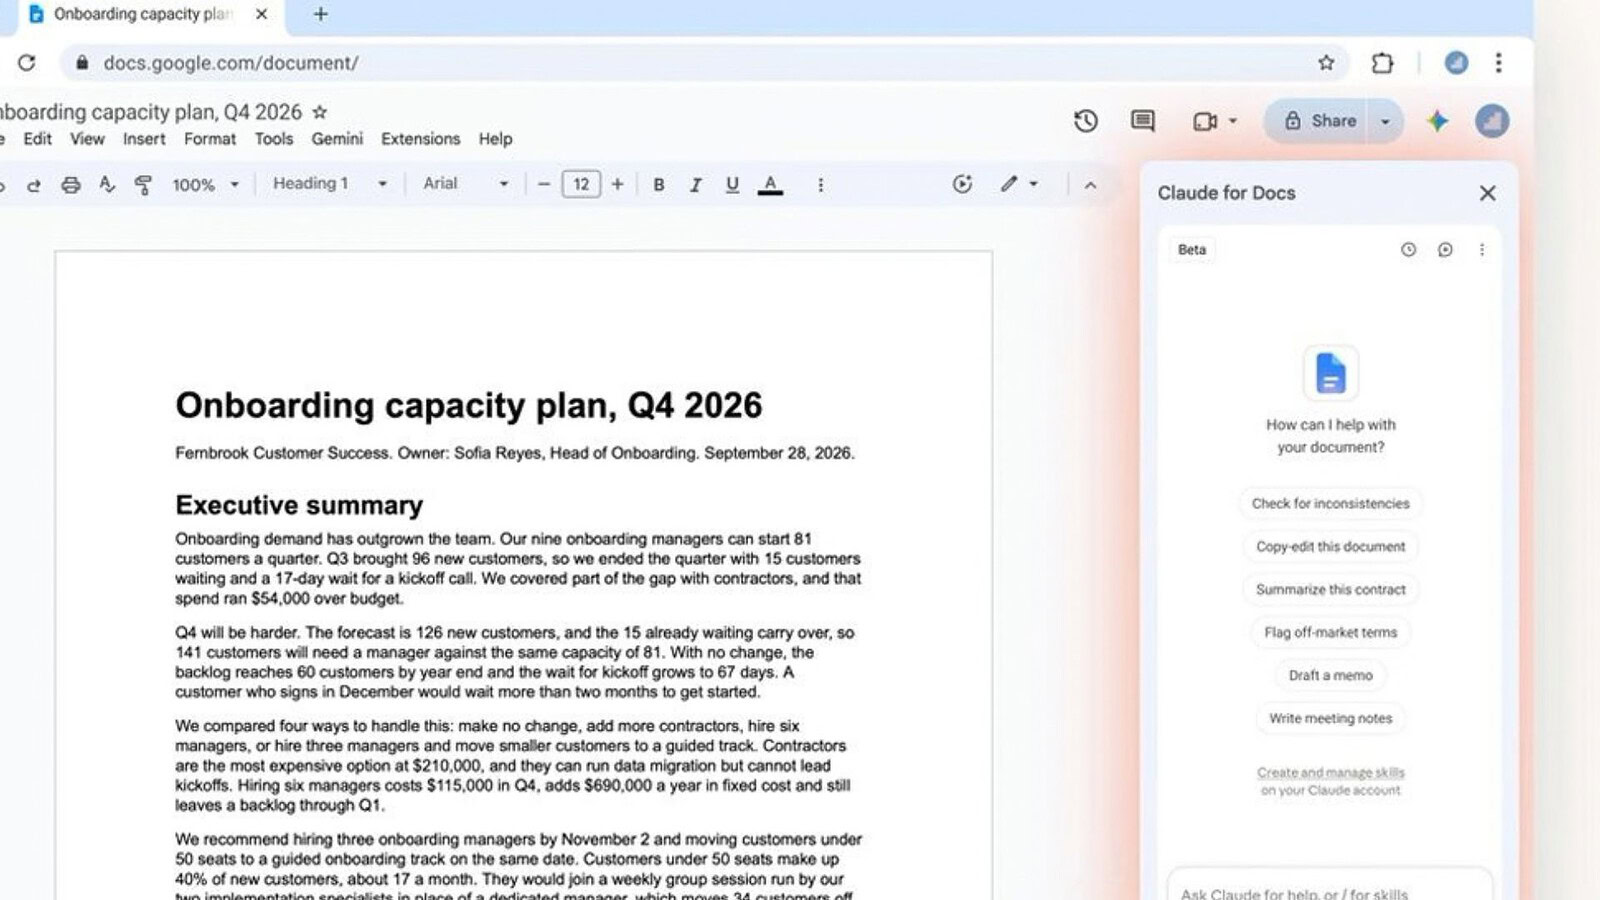This screenshot has width=1600, height=900.
Task: Choose the Draft a memo suggestion
Action: [x=1330, y=676]
